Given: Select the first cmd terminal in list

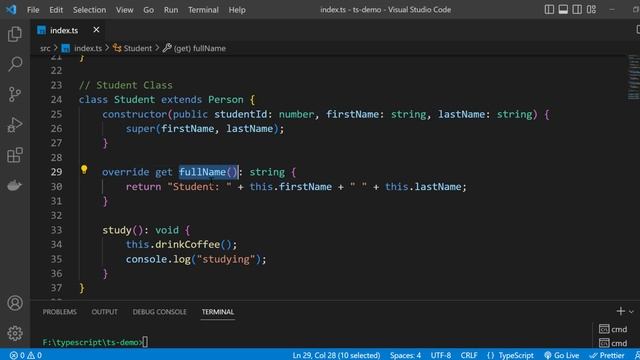Looking at the screenshot, I should tap(613, 329).
